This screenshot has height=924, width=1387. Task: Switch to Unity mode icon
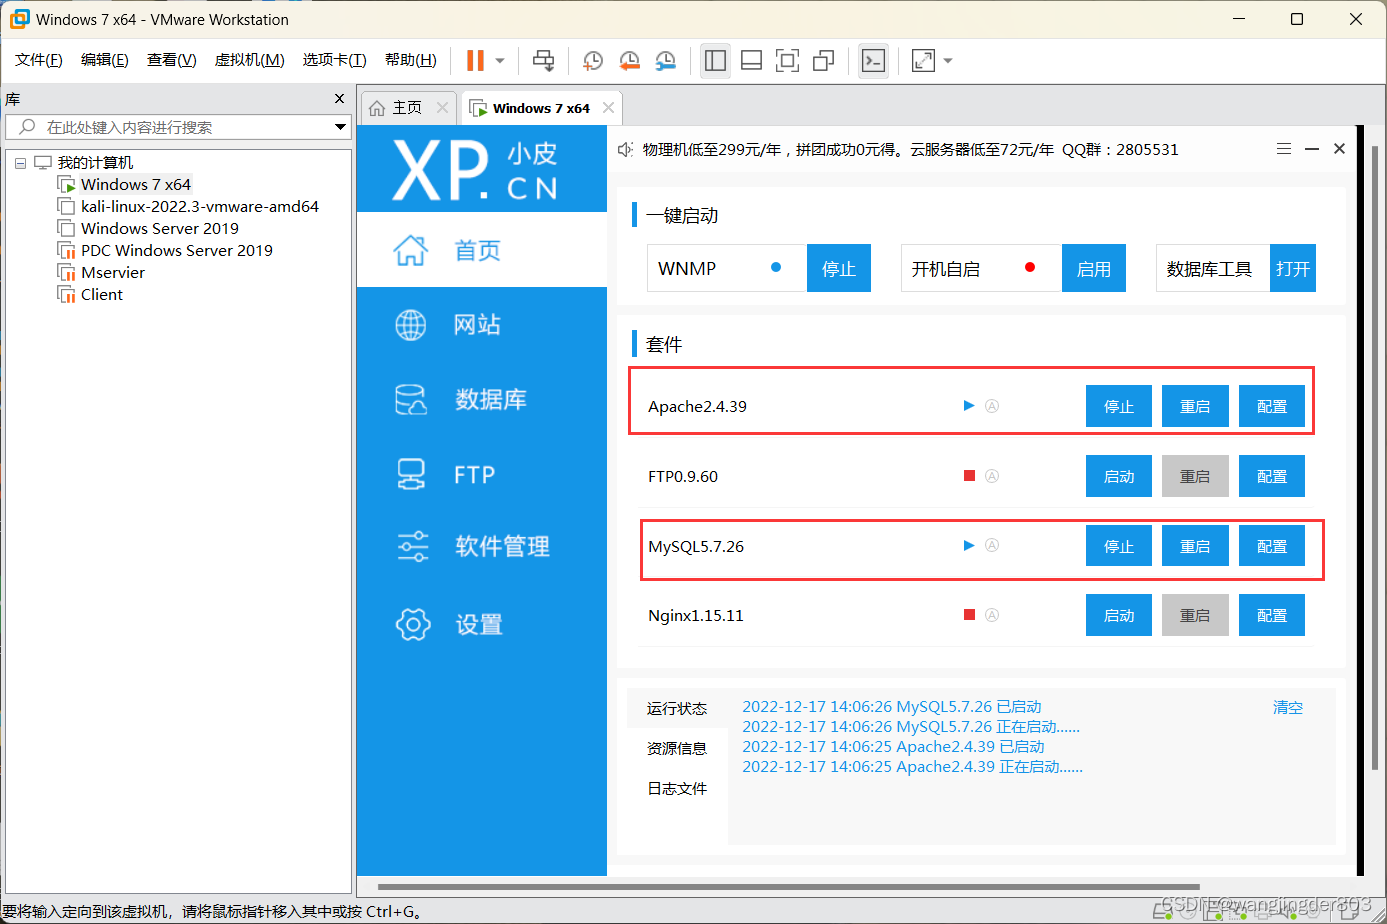click(x=823, y=61)
